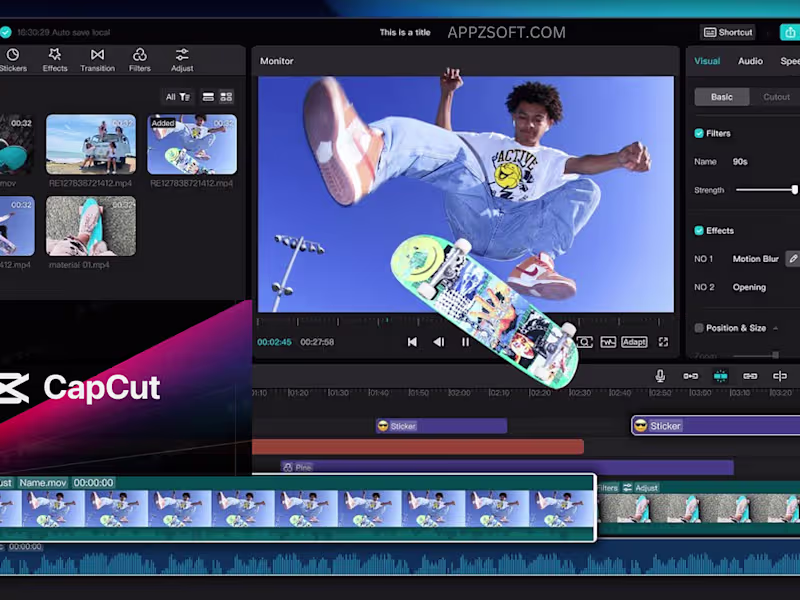This screenshot has height=600, width=800.
Task: Click the filter Strength slider handle
Action: tap(794, 190)
